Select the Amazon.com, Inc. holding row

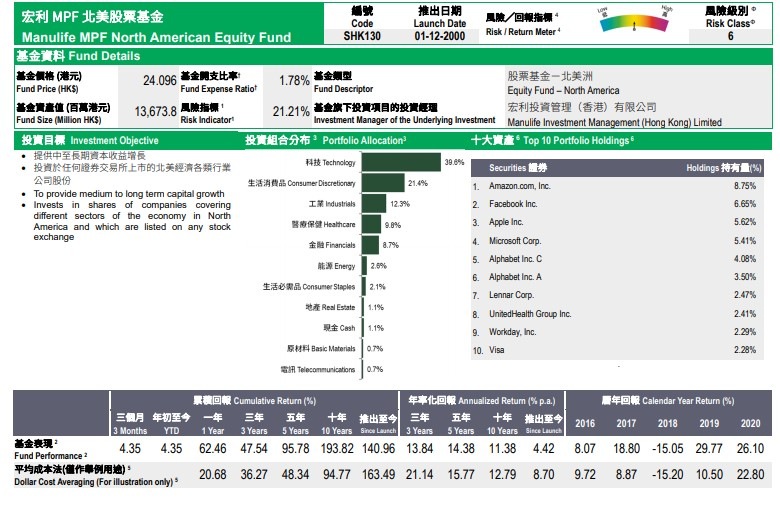click(617, 186)
